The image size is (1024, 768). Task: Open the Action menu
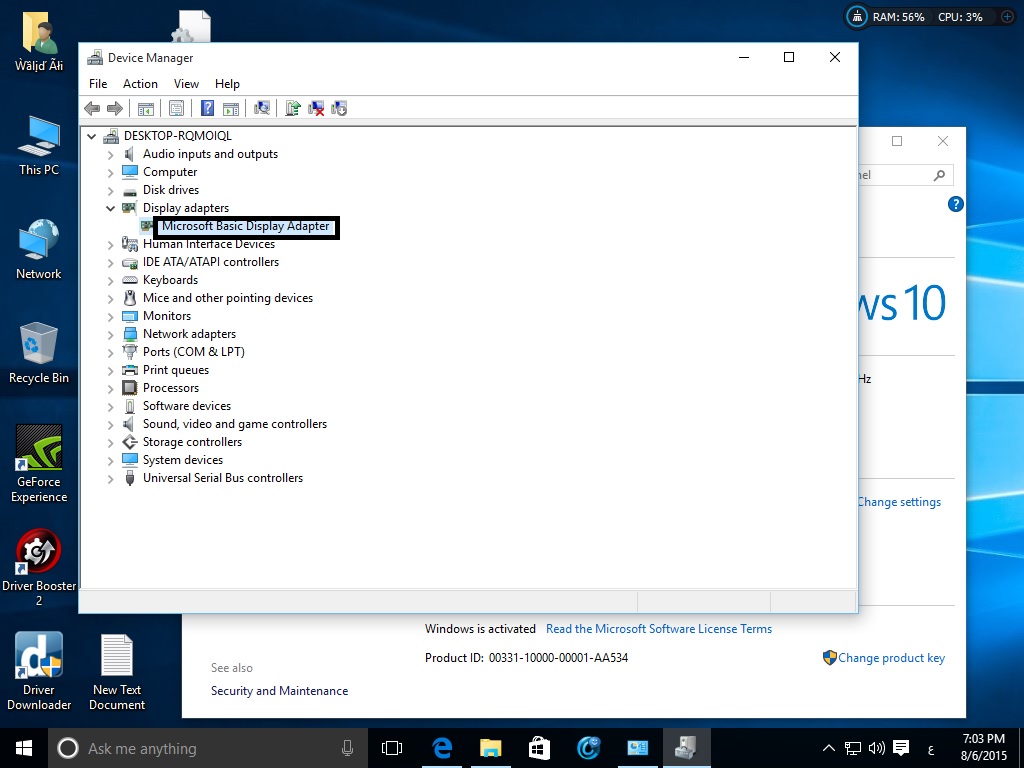pos(140,84)
